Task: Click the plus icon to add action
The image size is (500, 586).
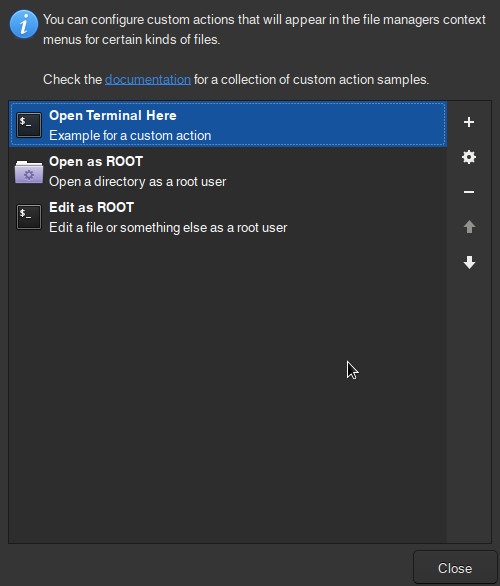Action: point(469,122)
